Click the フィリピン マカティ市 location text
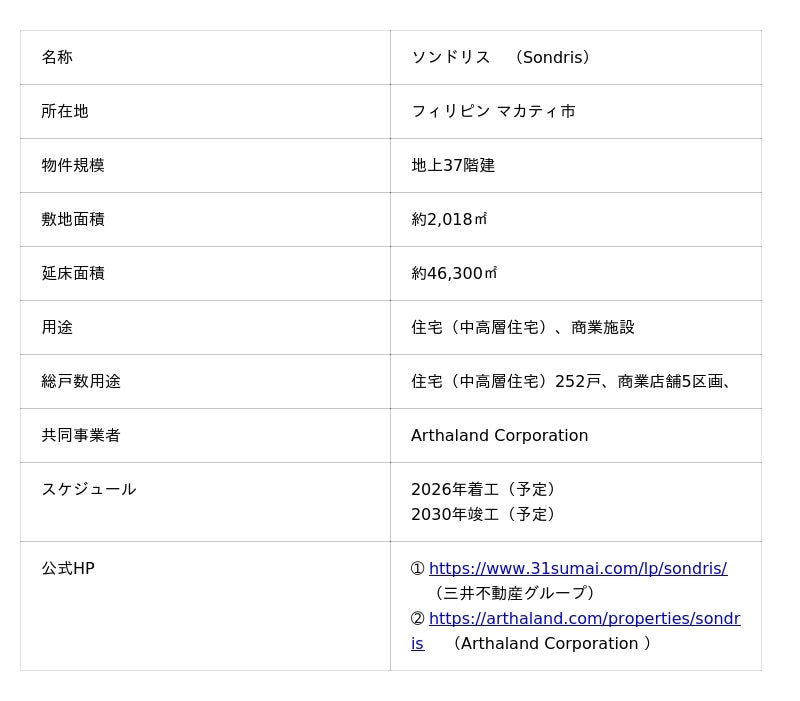This screenshot has height=701, width=800. click(493, 112)
